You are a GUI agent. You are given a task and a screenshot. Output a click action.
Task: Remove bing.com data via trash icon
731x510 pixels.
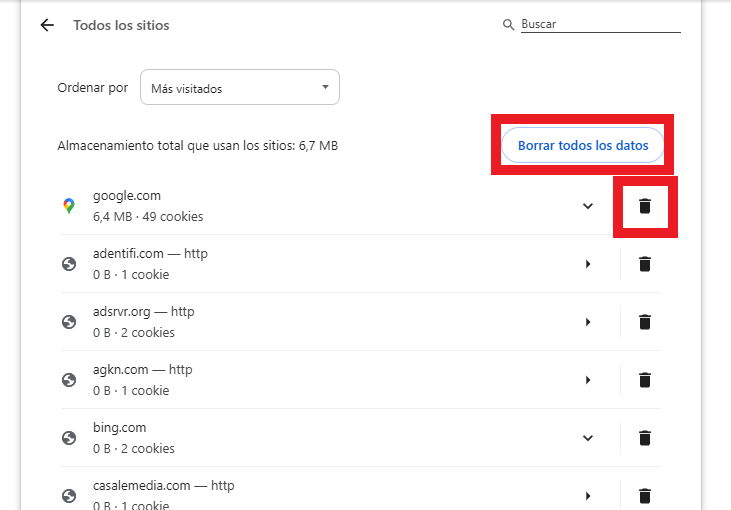645,438
